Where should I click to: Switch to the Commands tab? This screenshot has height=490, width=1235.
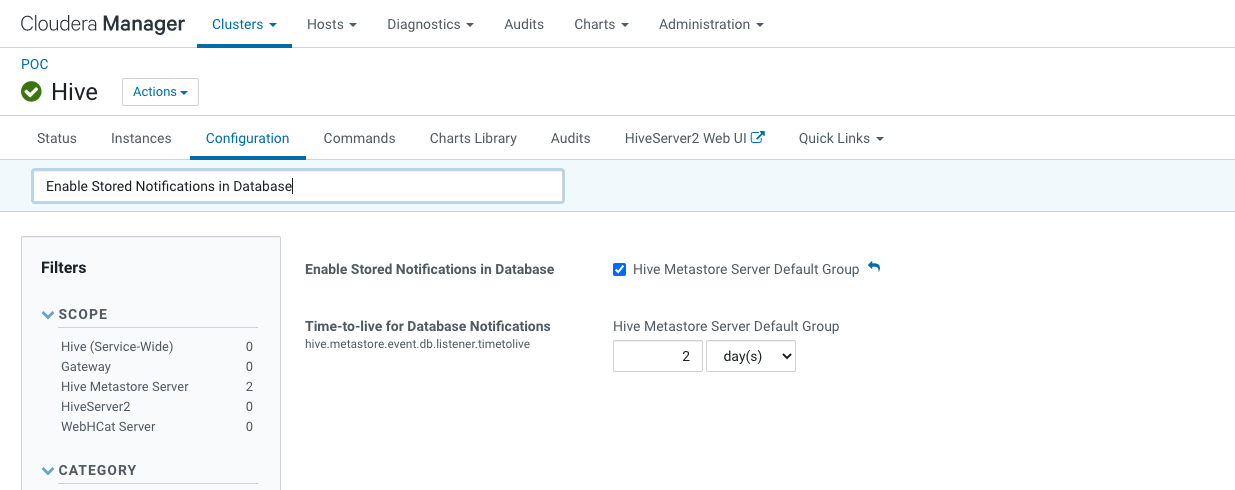click(x=360, y=138)
